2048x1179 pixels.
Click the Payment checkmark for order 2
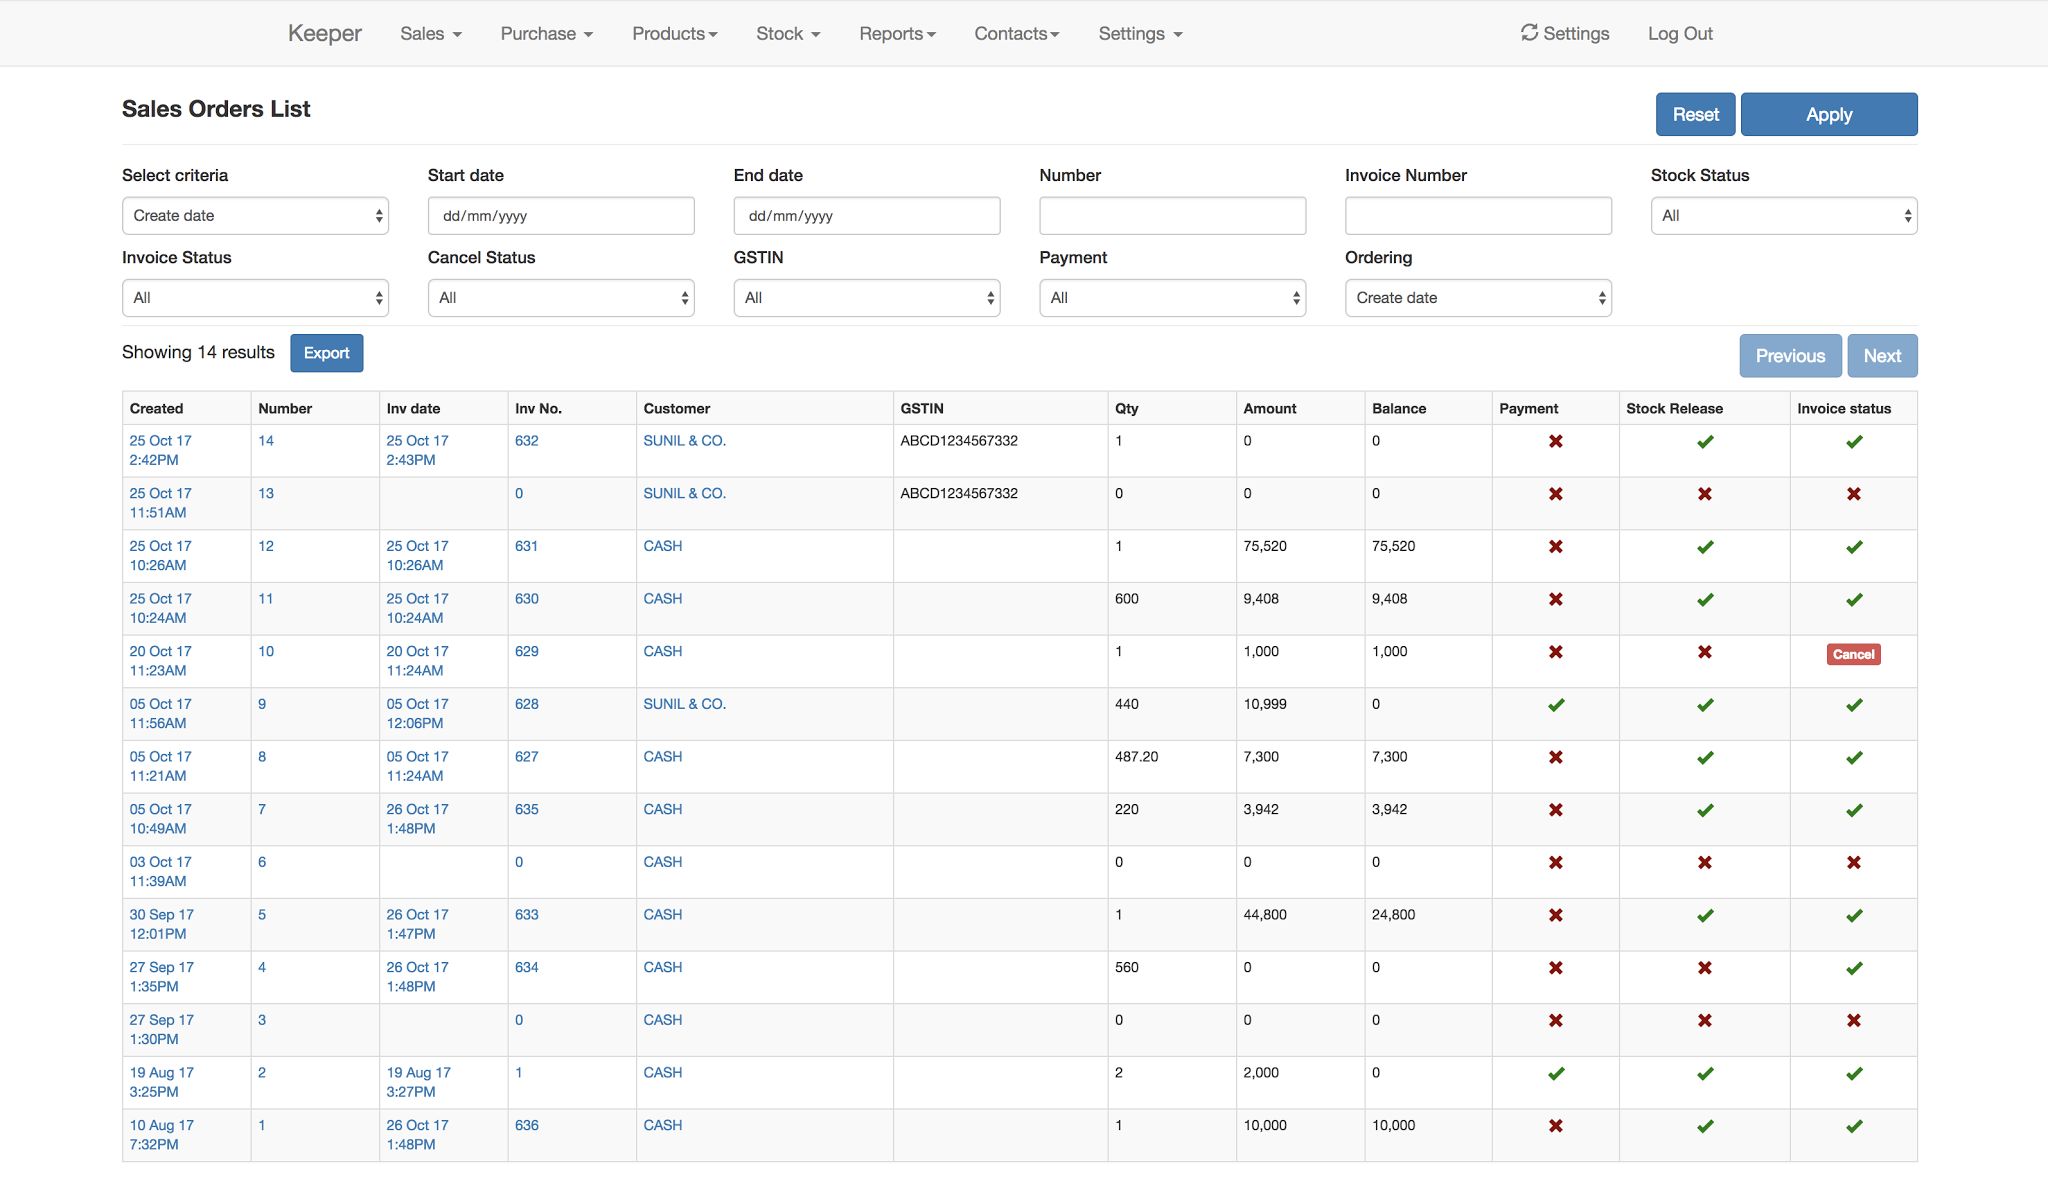click(x=1556, y=1073)
